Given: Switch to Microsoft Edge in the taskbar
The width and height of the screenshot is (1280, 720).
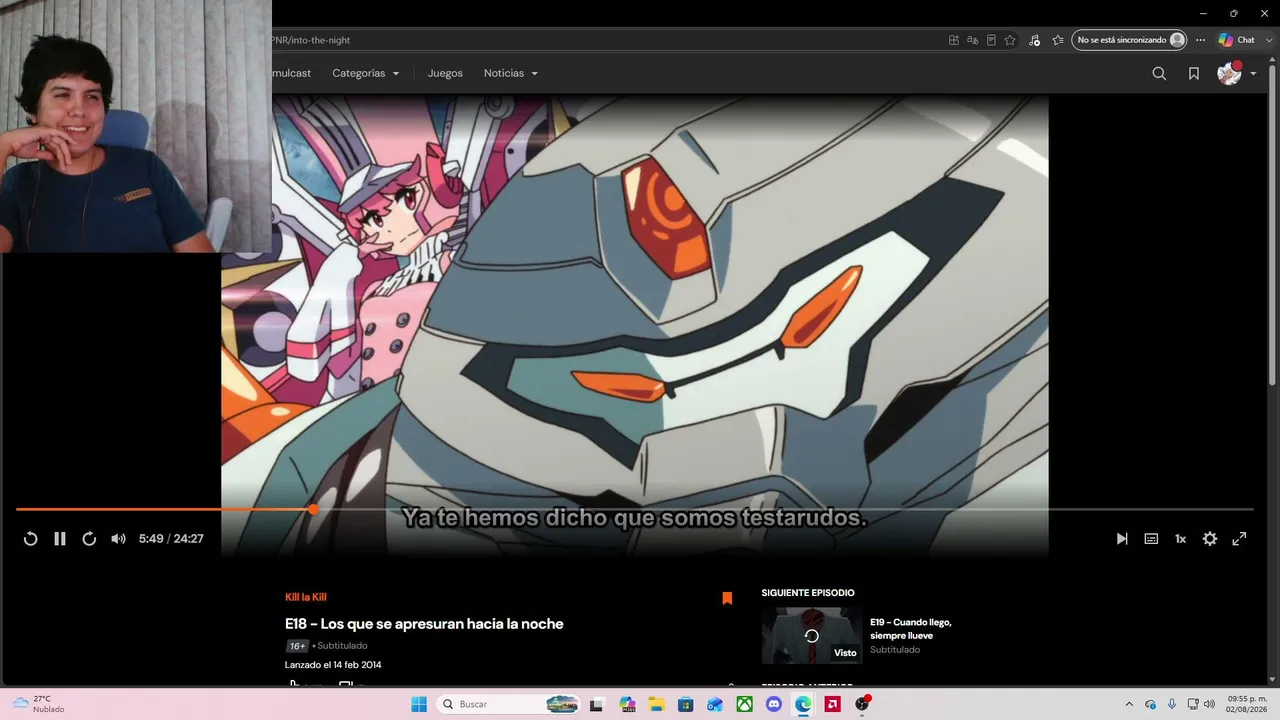Looking at the screenshot, I should click(803, 704).
